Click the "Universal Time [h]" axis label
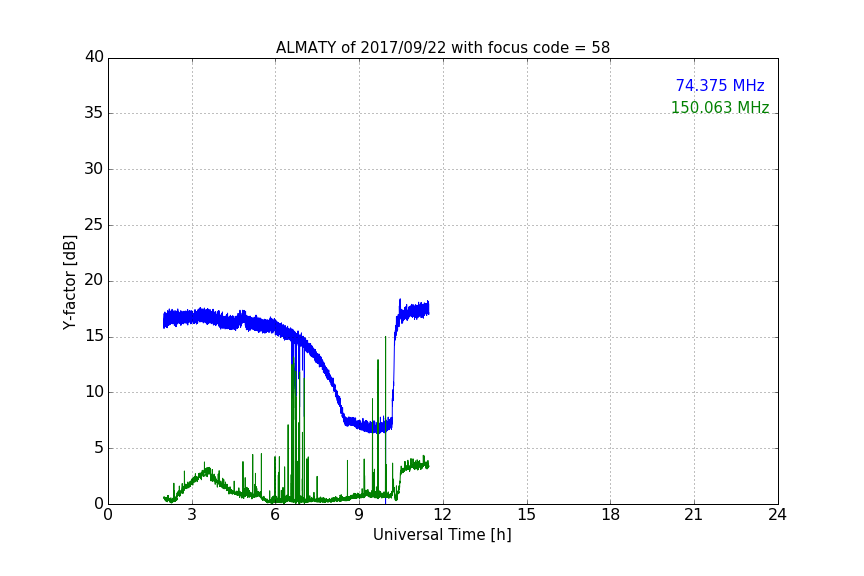Viewport: 864px width, 576px height. pyautogui.click(x=442, y=535)
